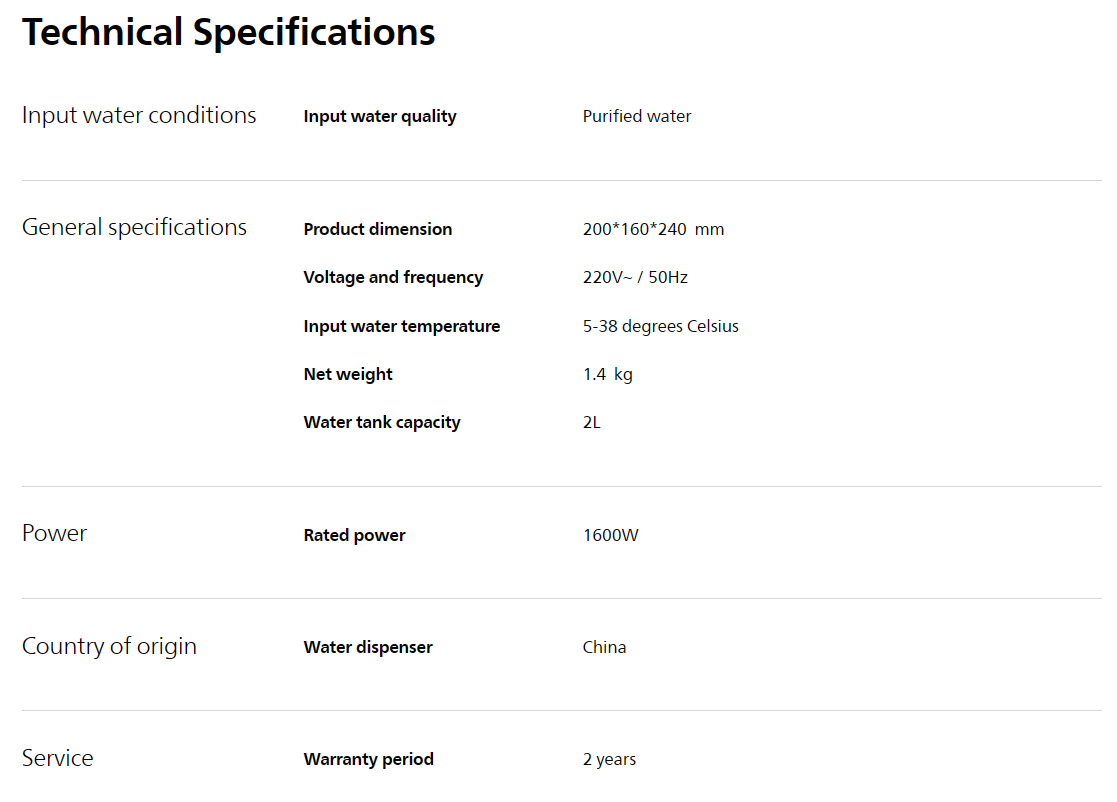Select the Rated power label
Screen dimensions: 1117x802
(354, 535)
